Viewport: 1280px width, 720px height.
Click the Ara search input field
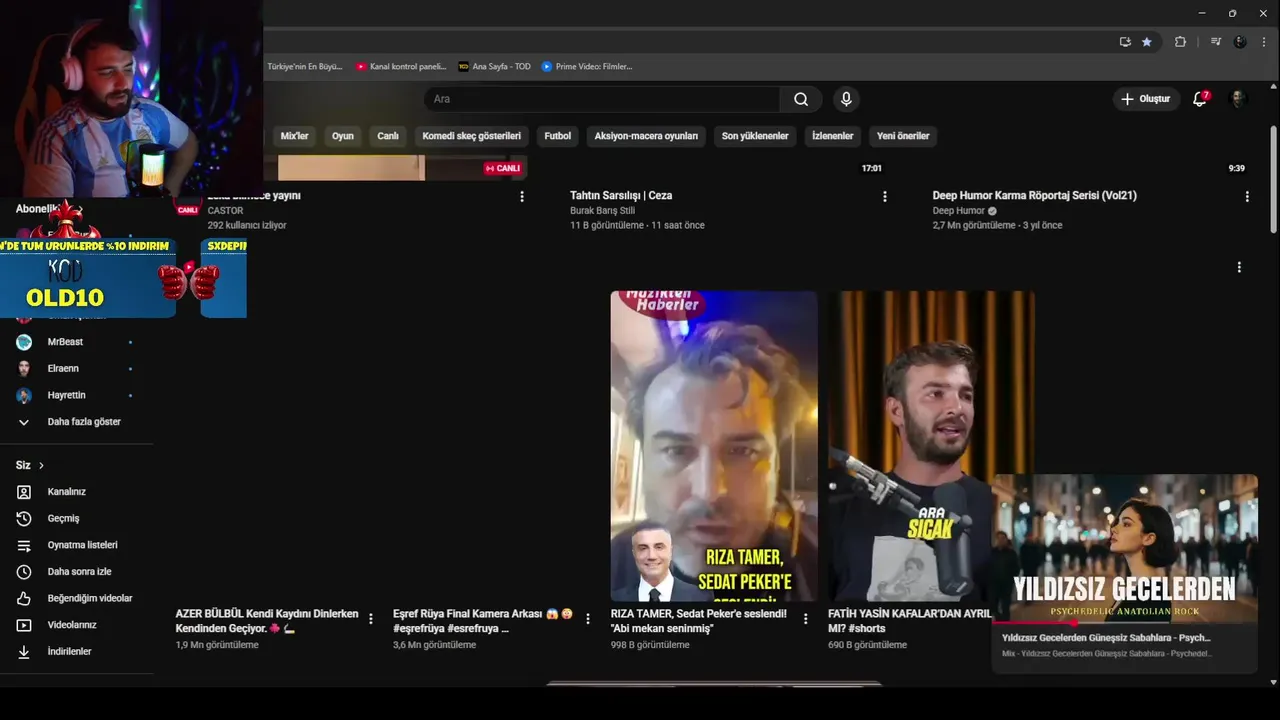coord(601,99)
